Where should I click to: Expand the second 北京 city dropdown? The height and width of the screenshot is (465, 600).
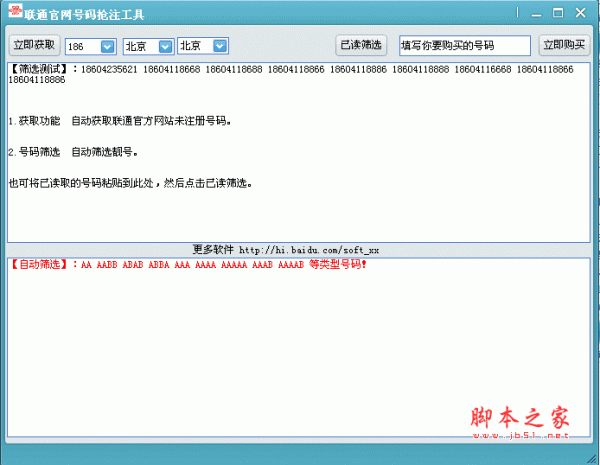220,46
